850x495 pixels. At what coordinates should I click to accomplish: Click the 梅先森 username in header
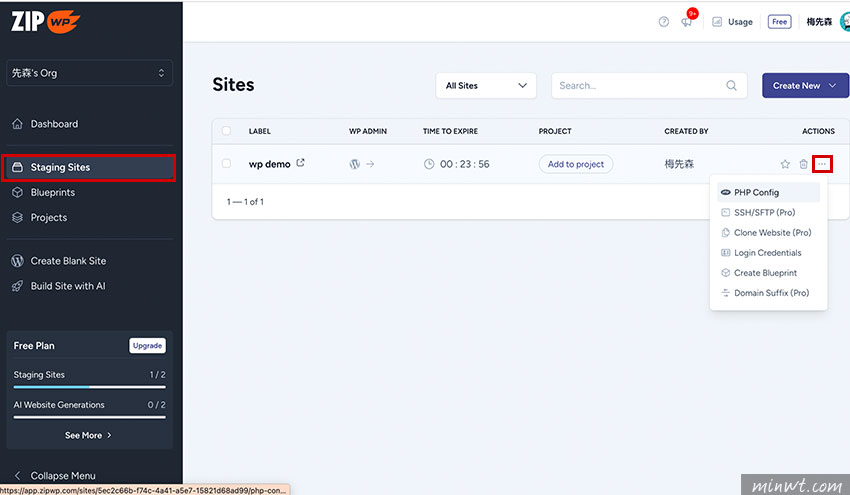point(819,22)
